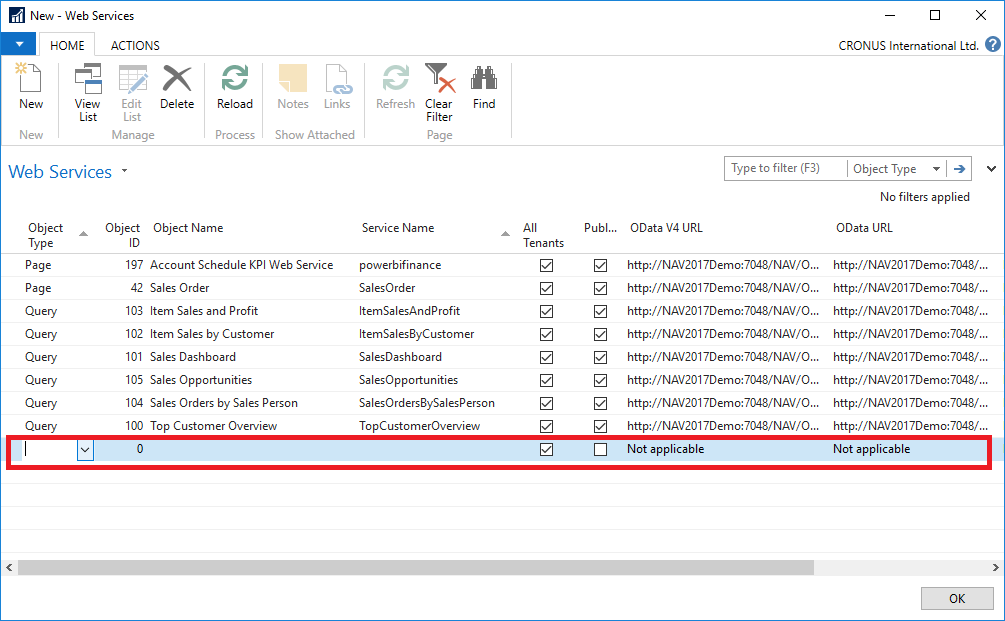Select the ItemSalesByCustomer service name cell
Viewport: 1005px width, 621px height.
click(x=417, y=334)
